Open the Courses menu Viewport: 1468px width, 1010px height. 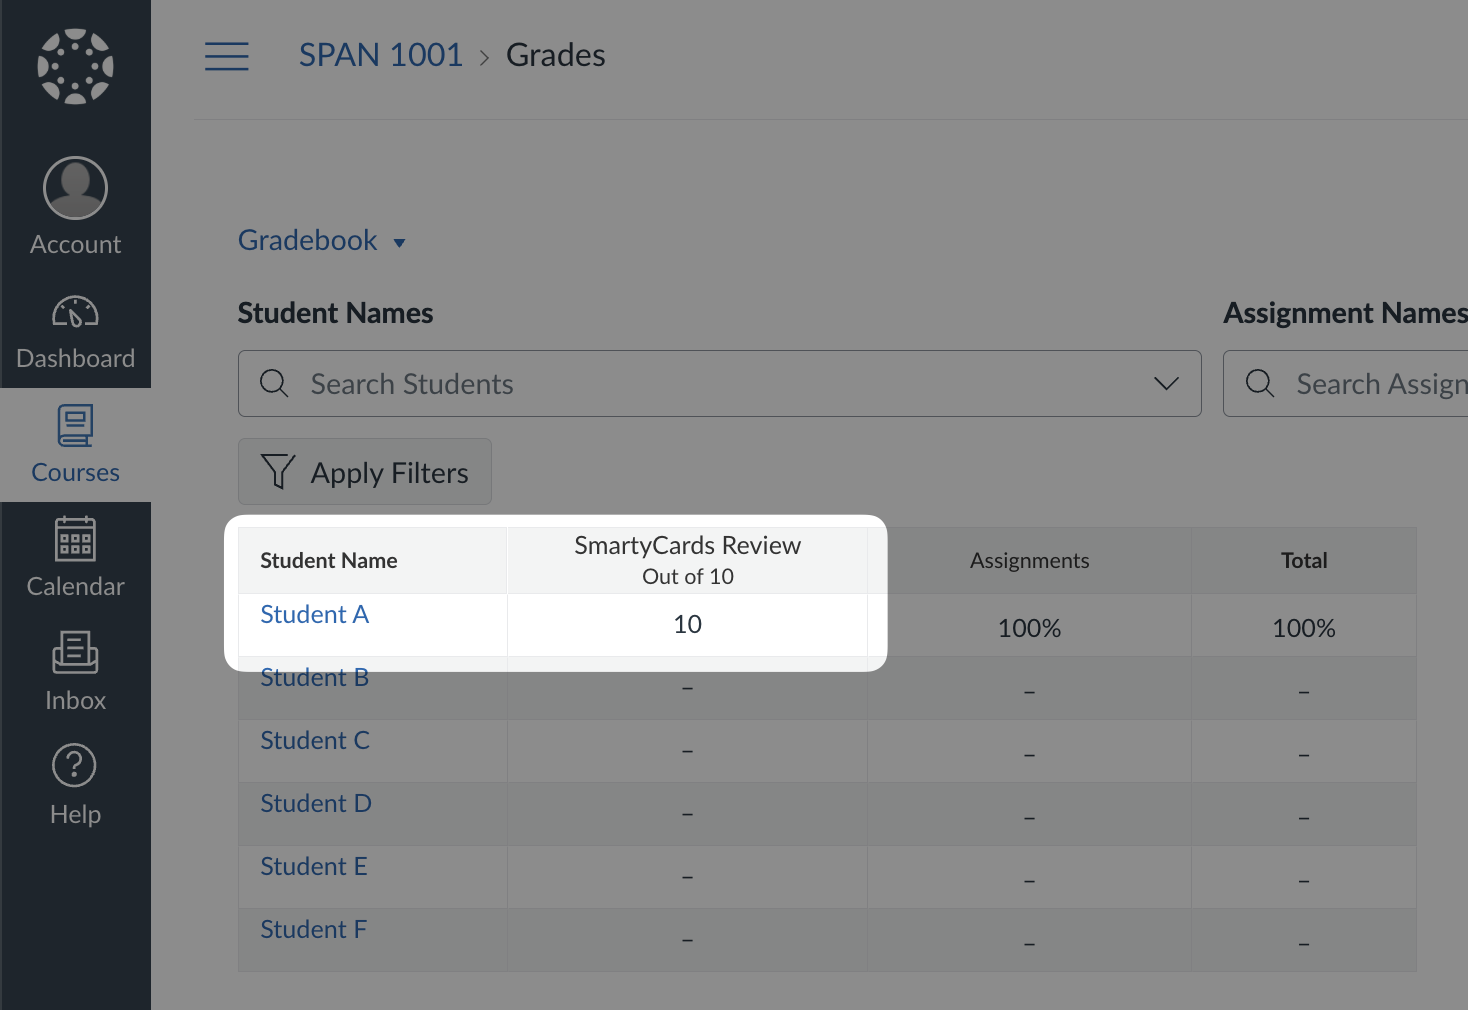75,445
